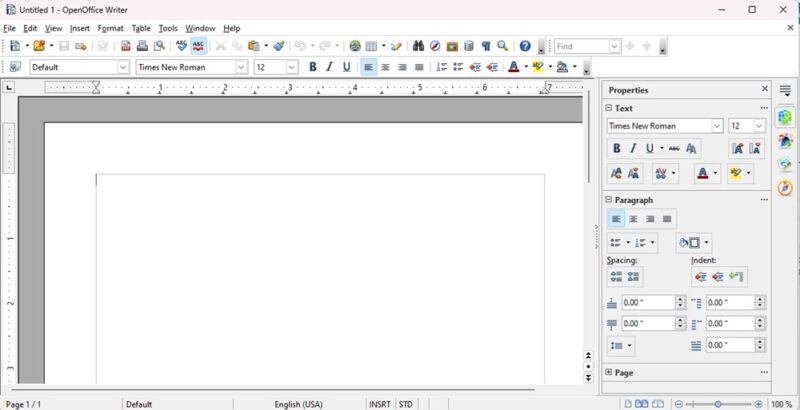Viewport: 800px width, 410px height.
Task: Open sidebar Navigator compass icon
Action: (785, 188)
